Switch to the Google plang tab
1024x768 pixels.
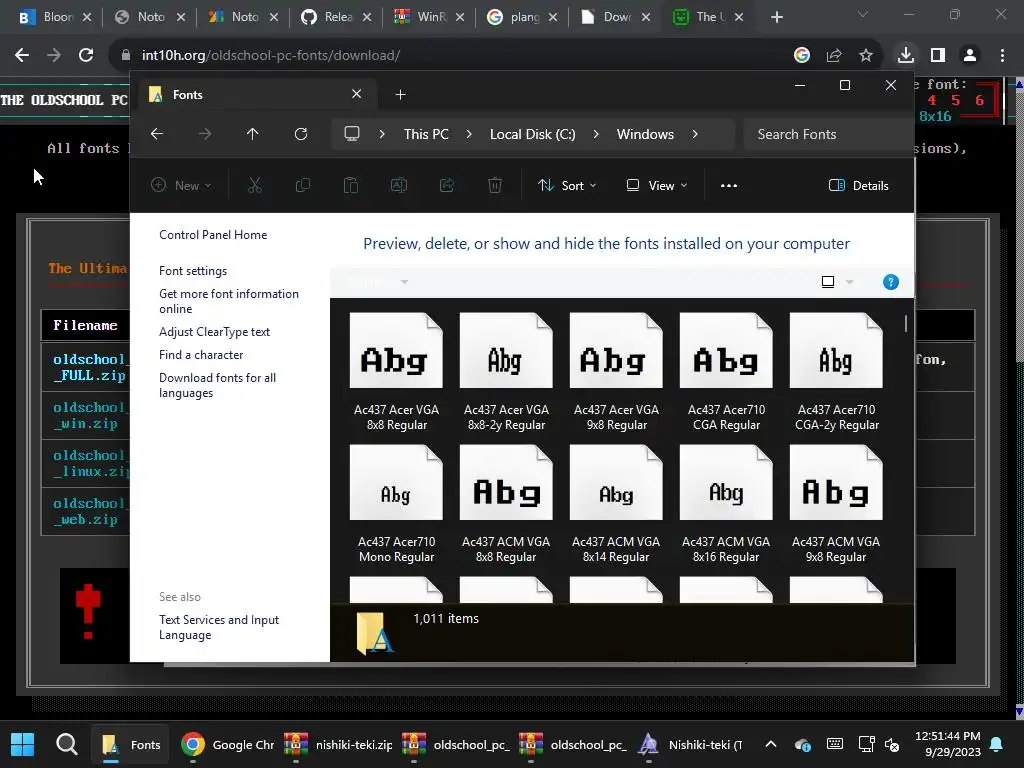tap(522, 17)
